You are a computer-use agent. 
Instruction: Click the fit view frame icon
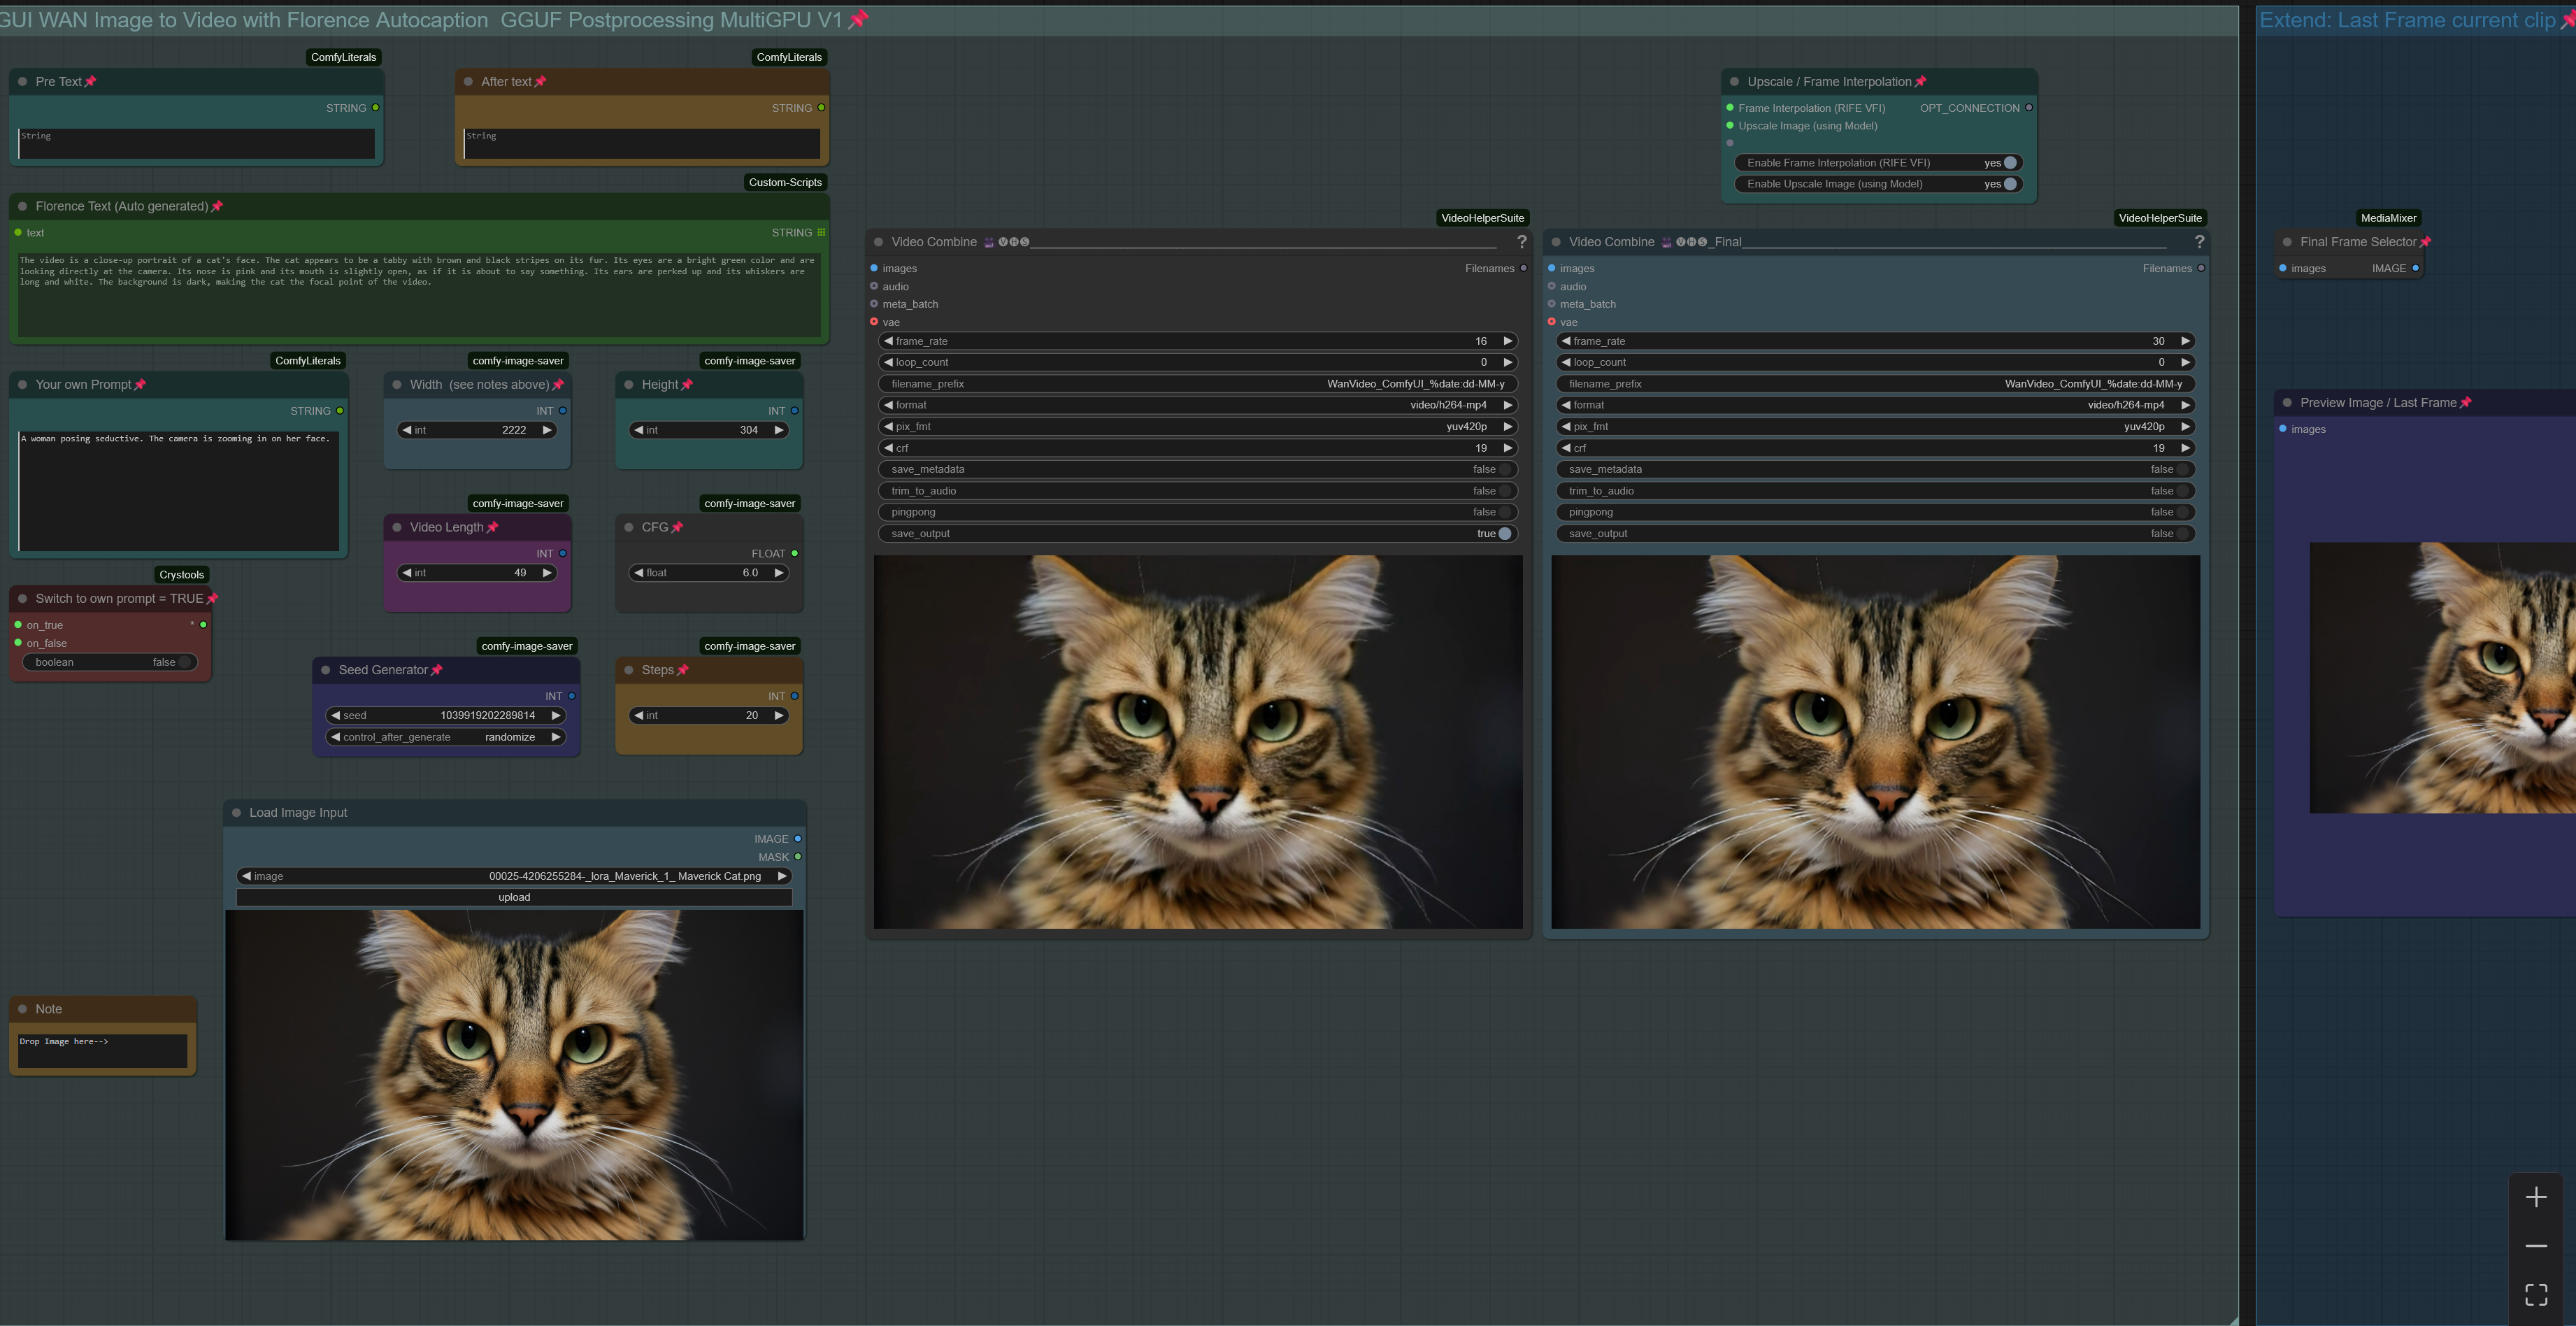(2536, 1294)
